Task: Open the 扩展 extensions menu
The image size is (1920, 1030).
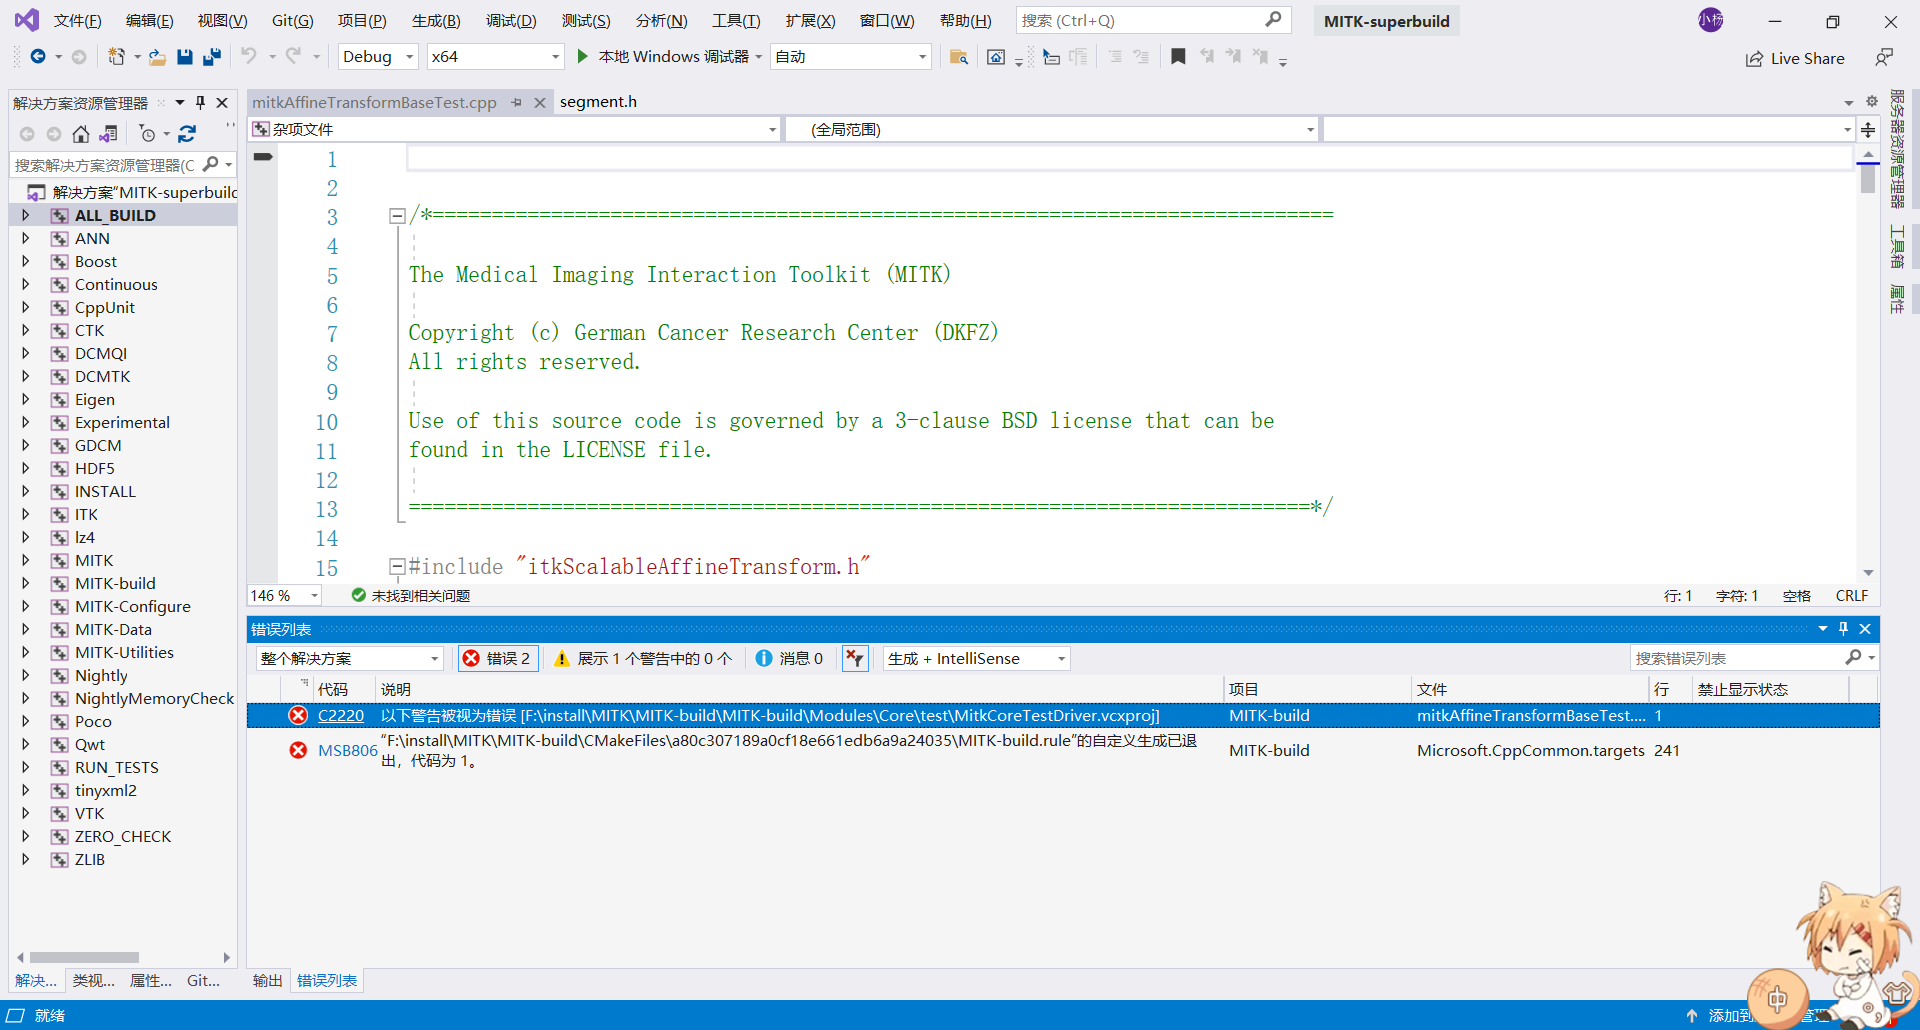Action: tap(810, 20)
